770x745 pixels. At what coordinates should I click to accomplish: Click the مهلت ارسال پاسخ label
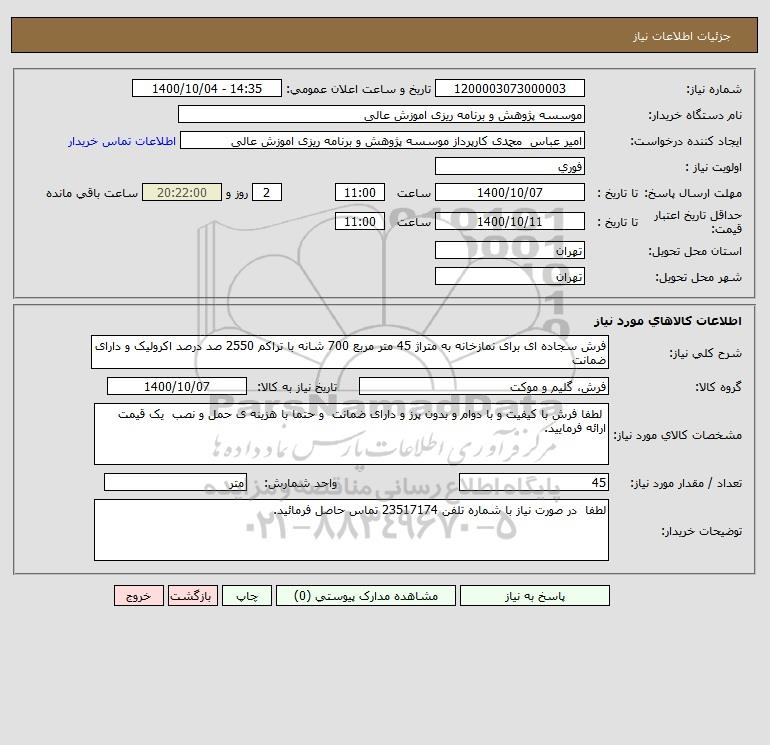(x=693, y=193)
